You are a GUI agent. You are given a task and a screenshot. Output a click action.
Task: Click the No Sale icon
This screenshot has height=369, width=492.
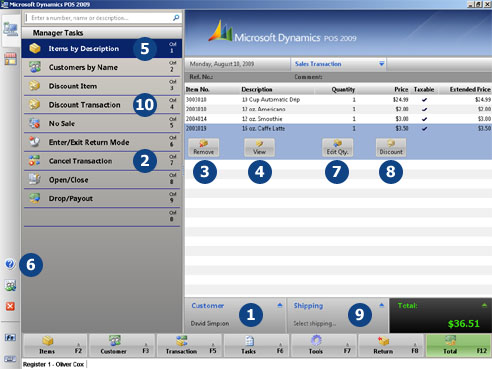(35, 123)
